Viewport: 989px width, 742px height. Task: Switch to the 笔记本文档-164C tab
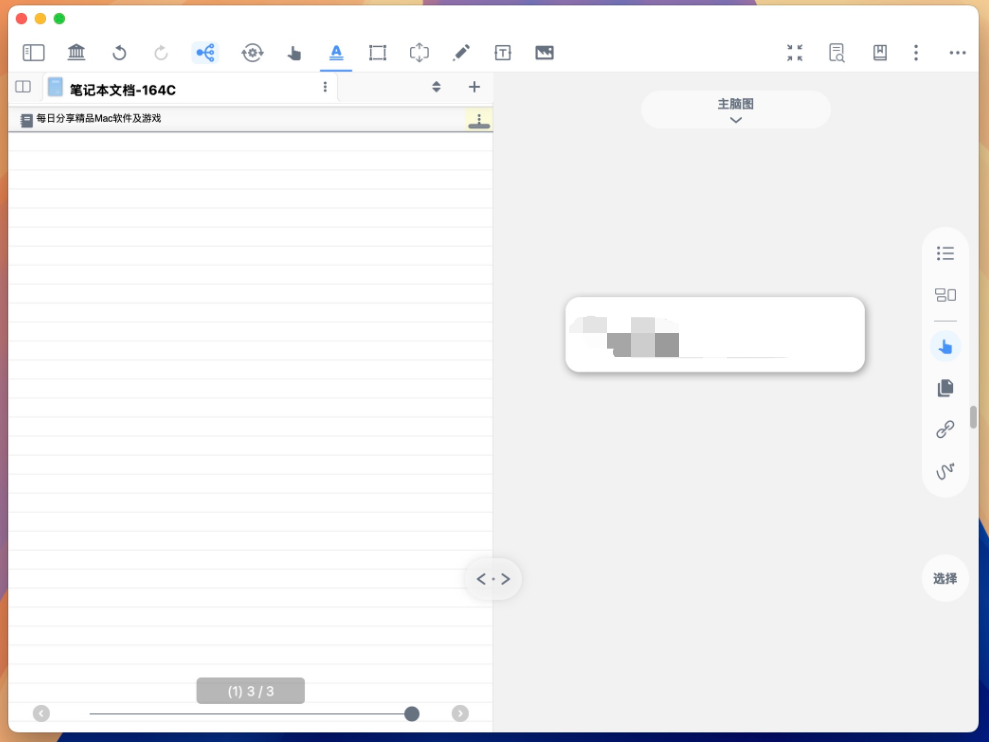point(122,90)
